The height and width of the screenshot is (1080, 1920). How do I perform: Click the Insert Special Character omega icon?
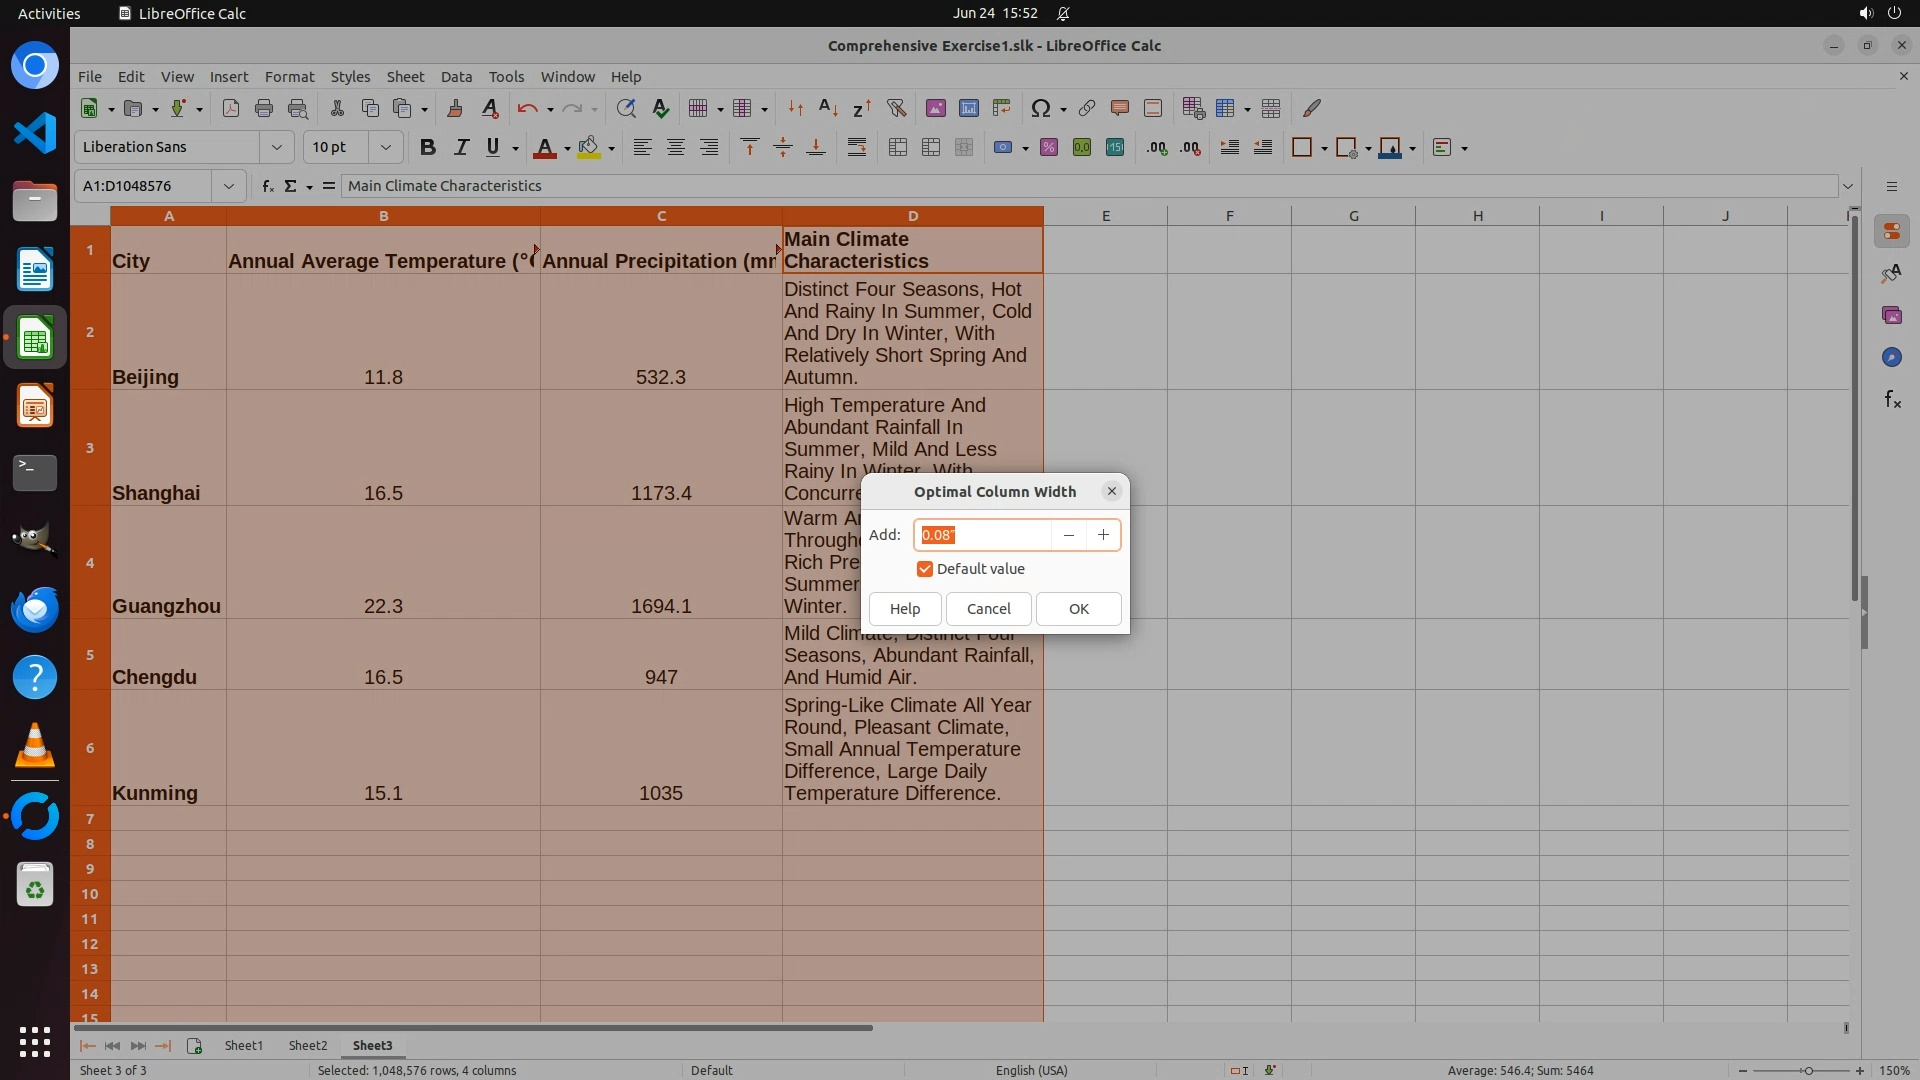pyautogui.click(x=1040, y=108)
